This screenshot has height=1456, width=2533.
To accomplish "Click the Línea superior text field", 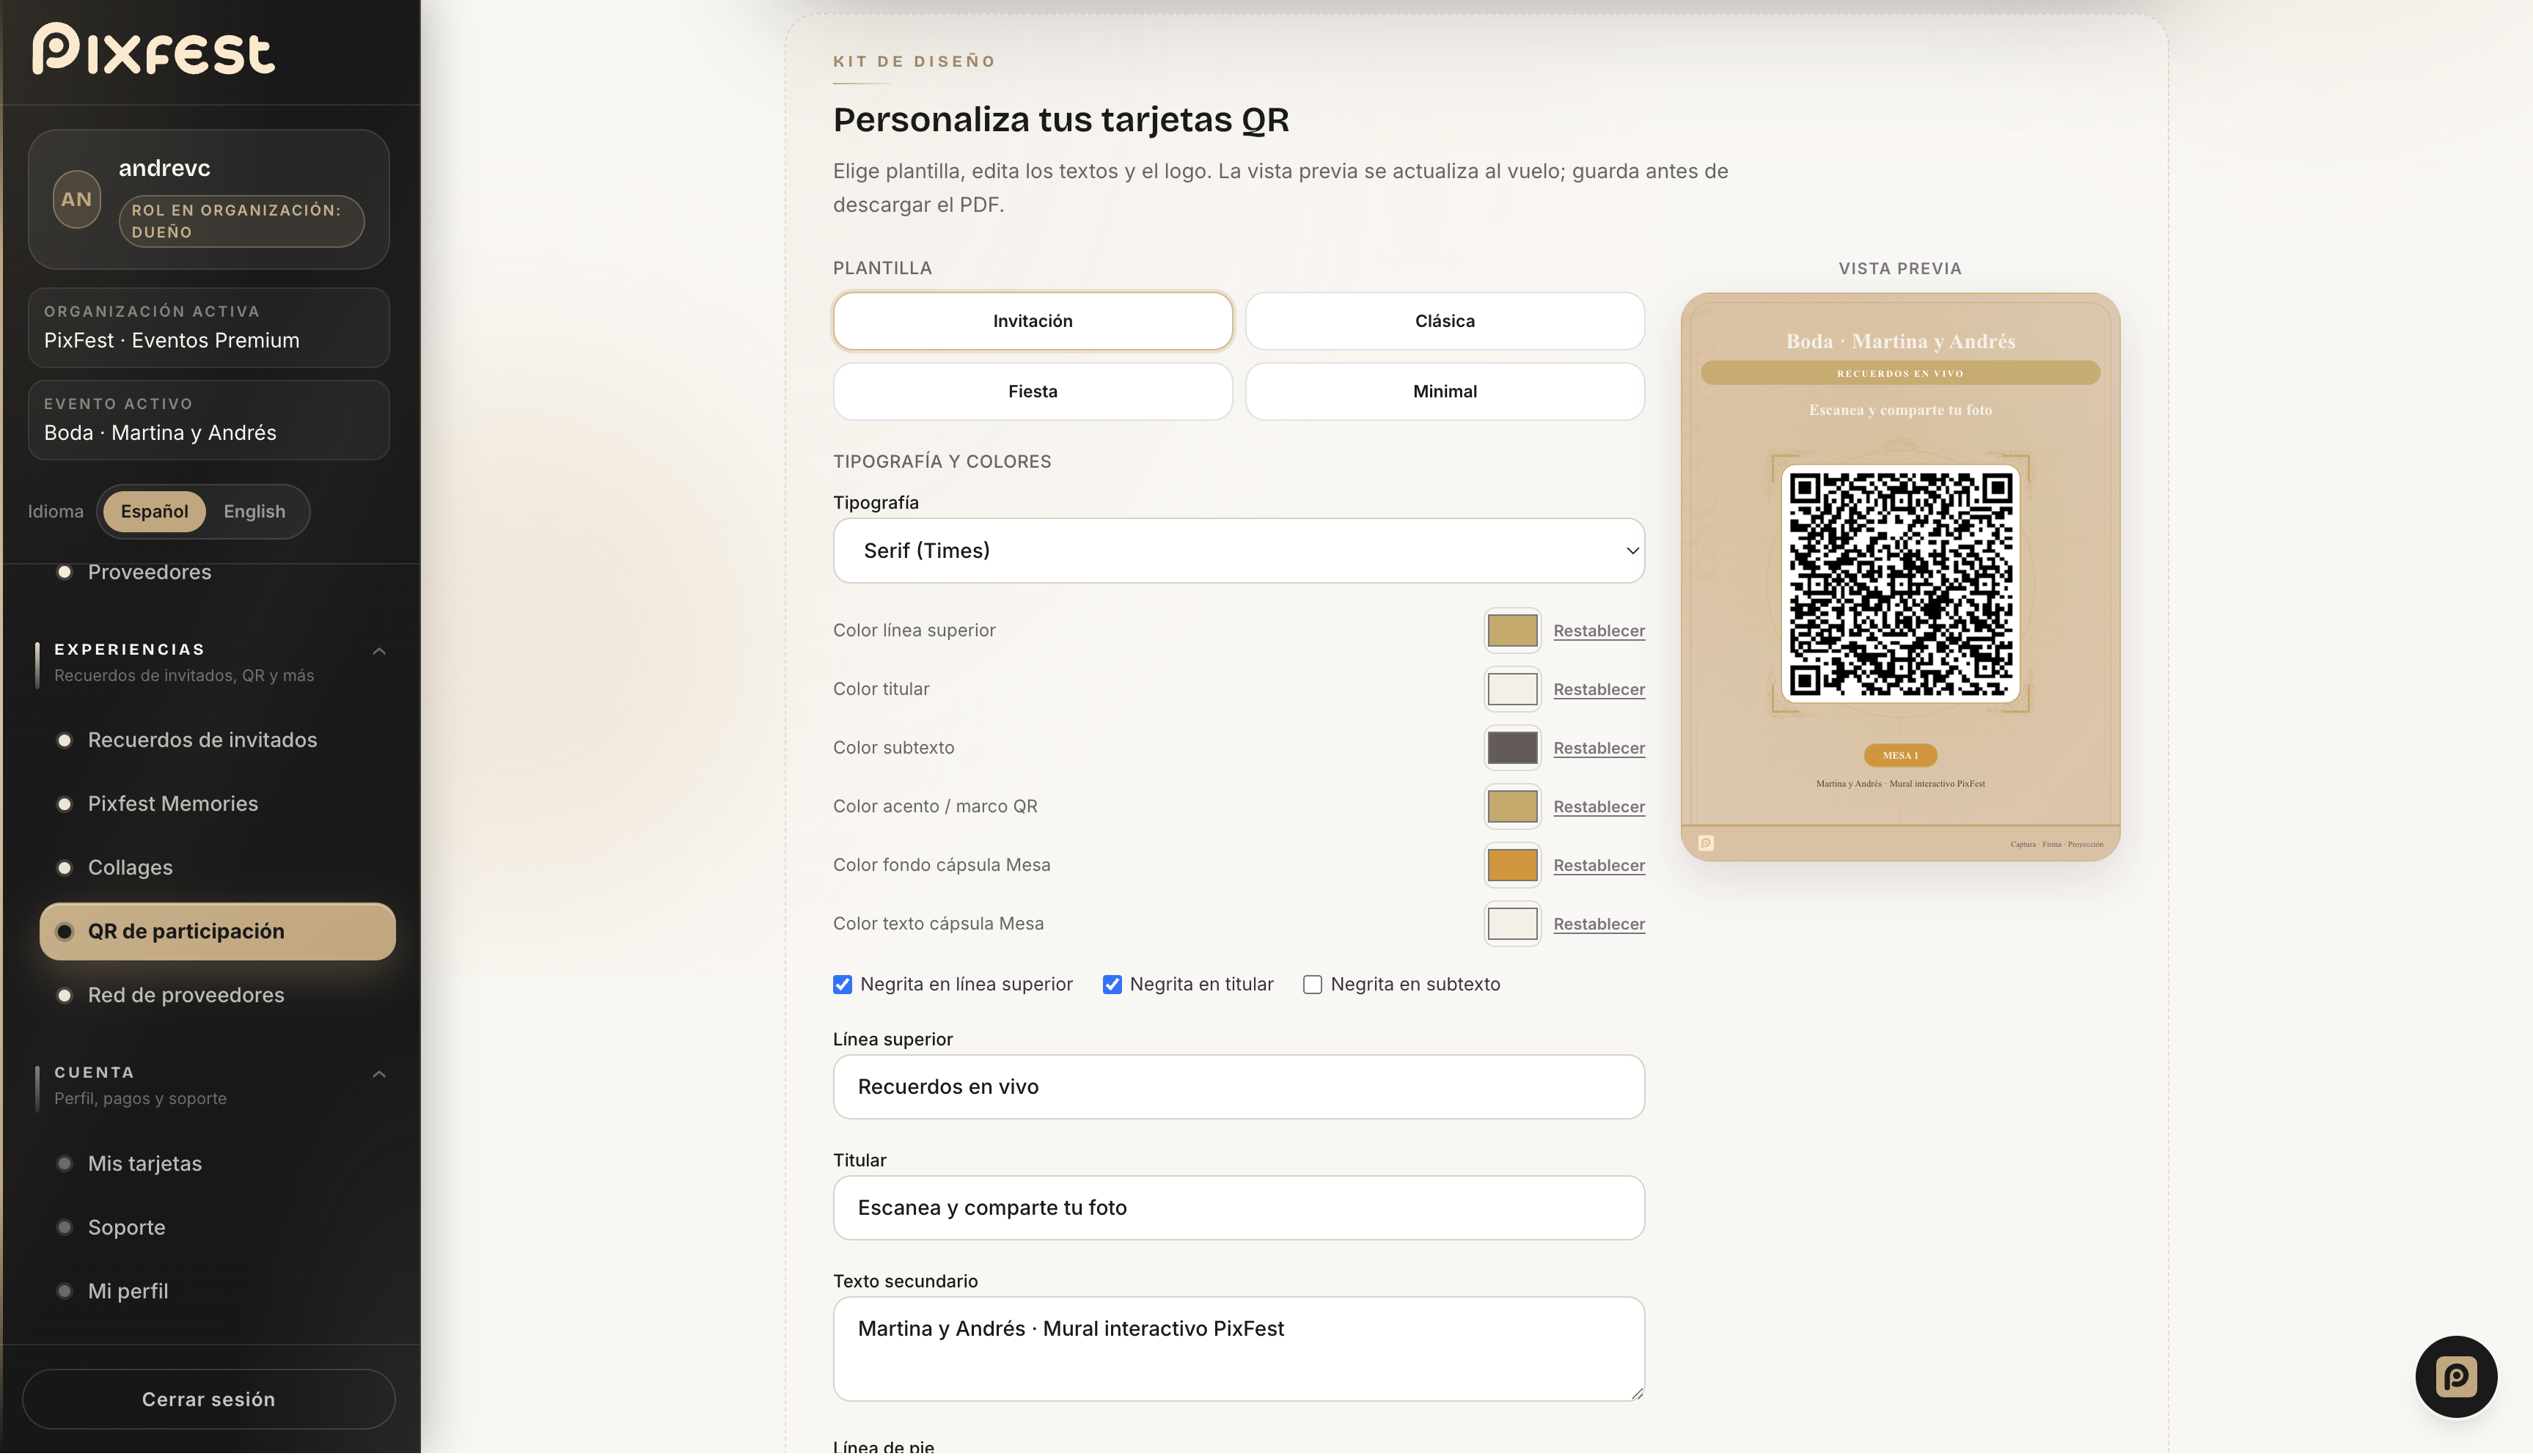I will 1238,1087.
